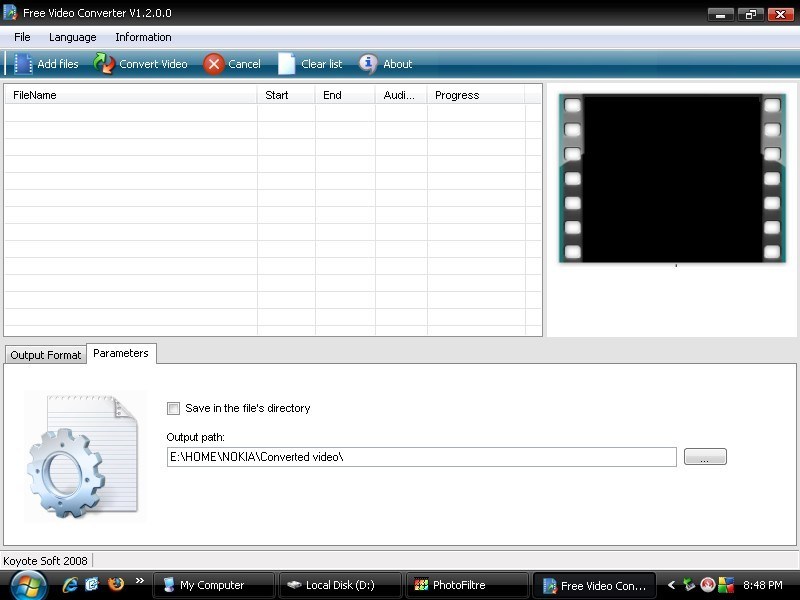Click the green-arrow device tray icon
The width and height of the screenshot is (800, 600).
[689, 585]
